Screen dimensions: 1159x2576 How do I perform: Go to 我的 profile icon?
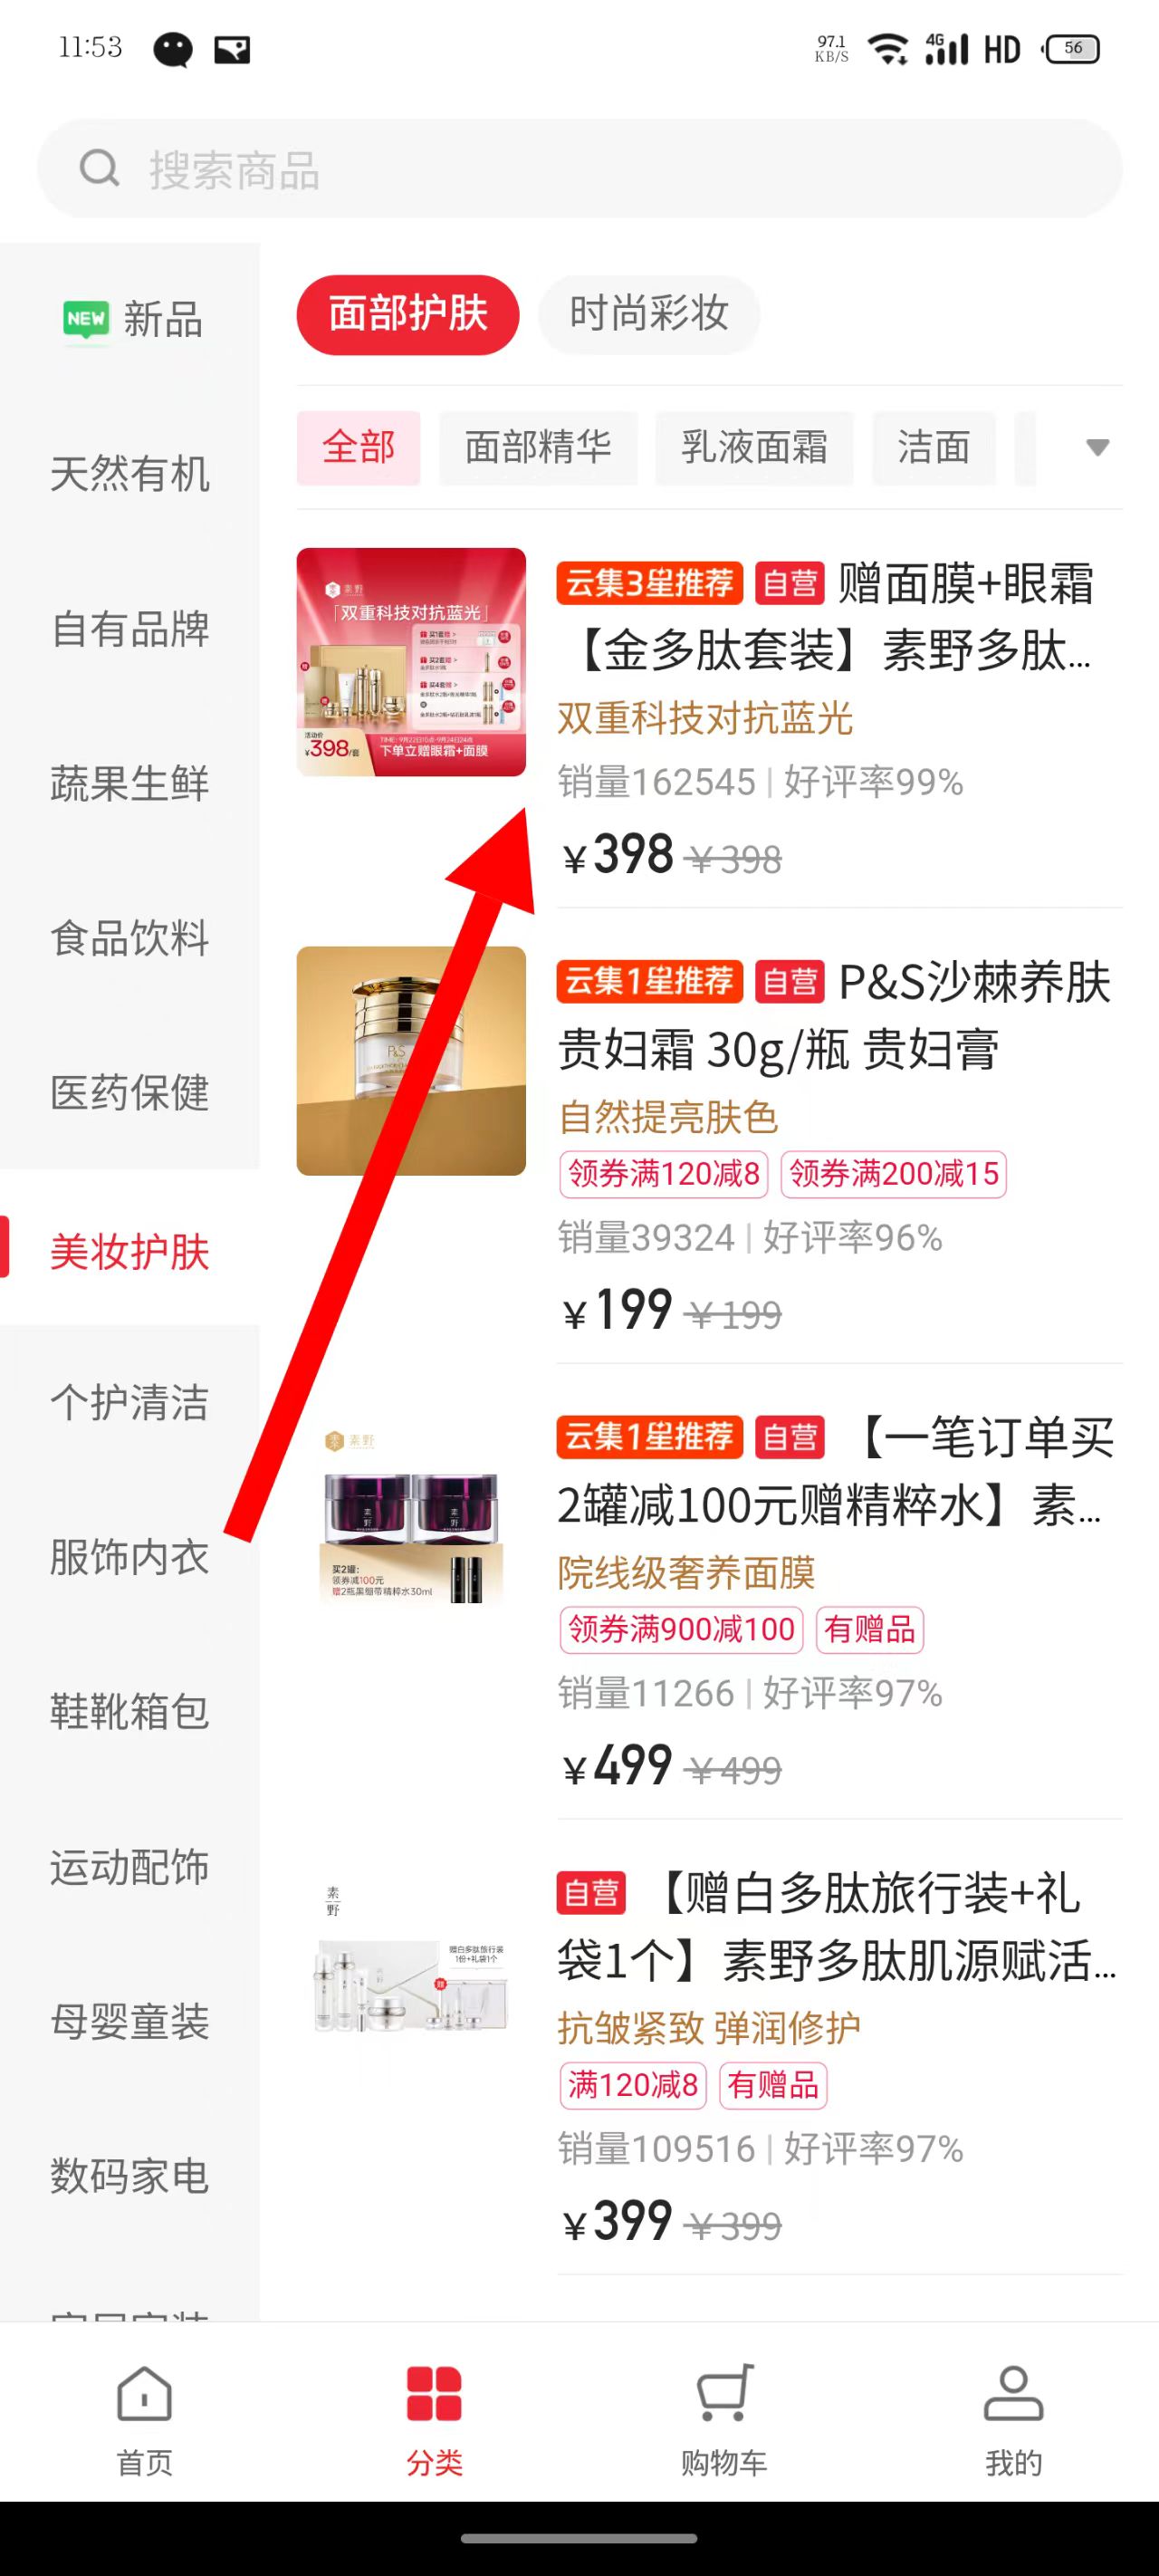click(x=1013, y=2394)
